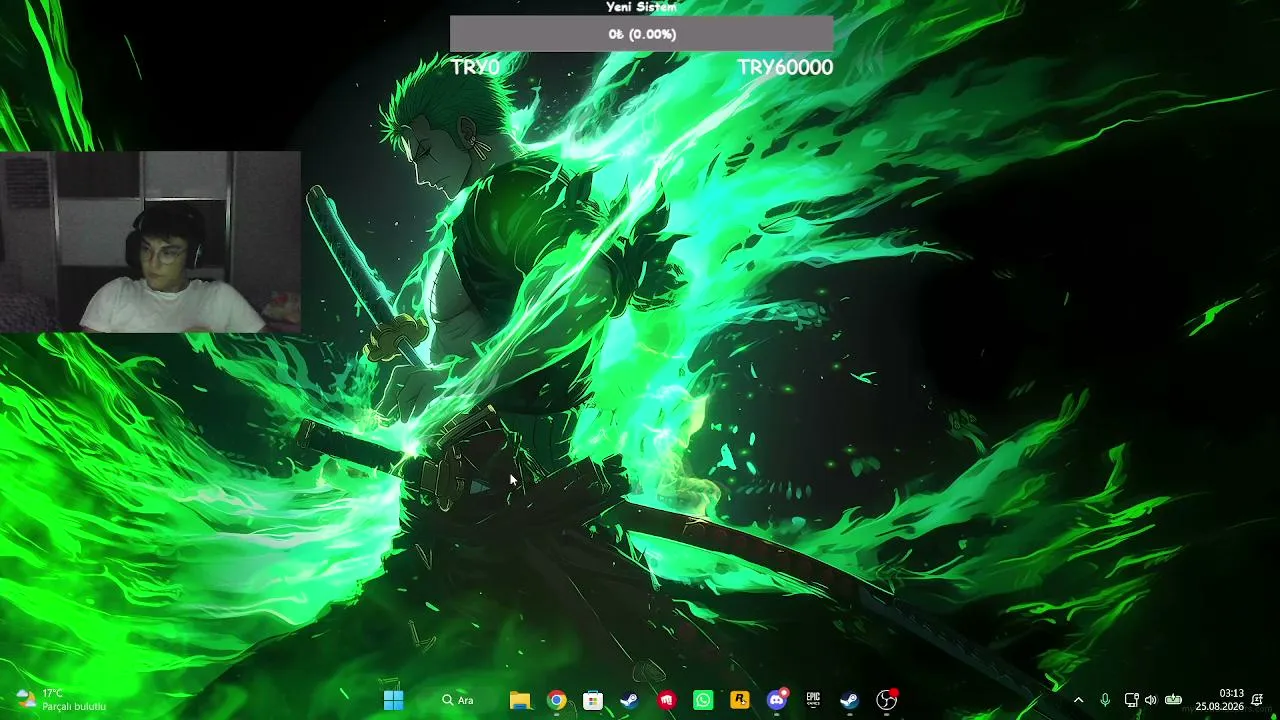Open the weather widget showing 17°C
This screenshot has width=1280, height=720.
[60, 700]
